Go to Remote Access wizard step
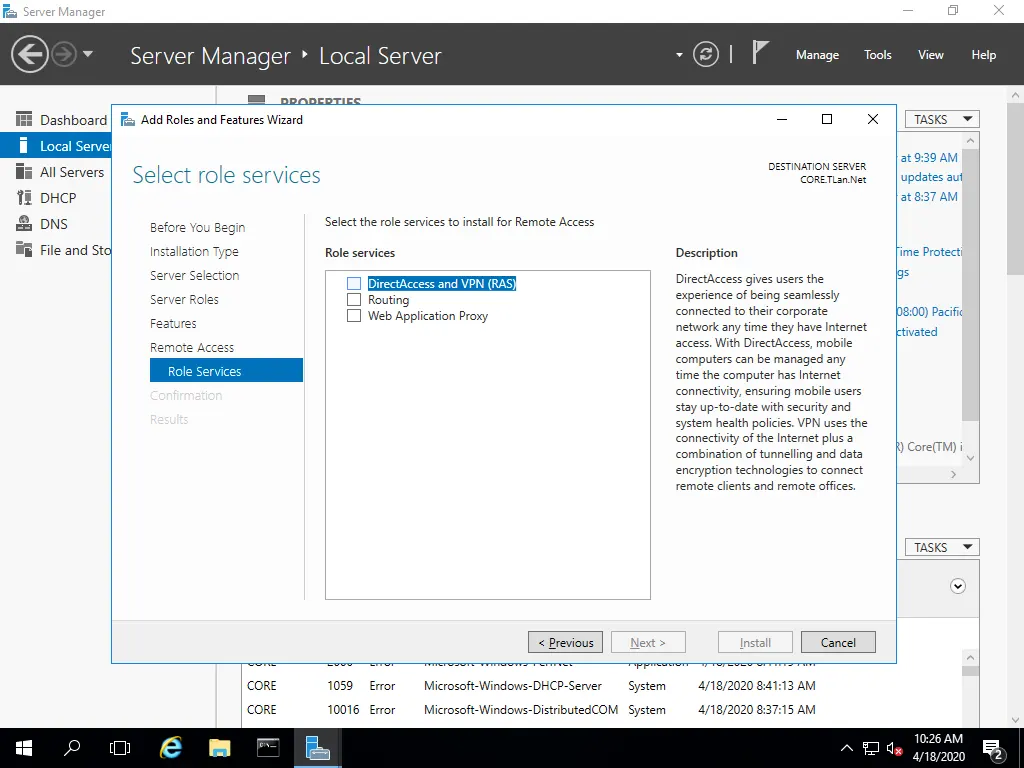This screenshot has width=1024, height=768. 192,347
